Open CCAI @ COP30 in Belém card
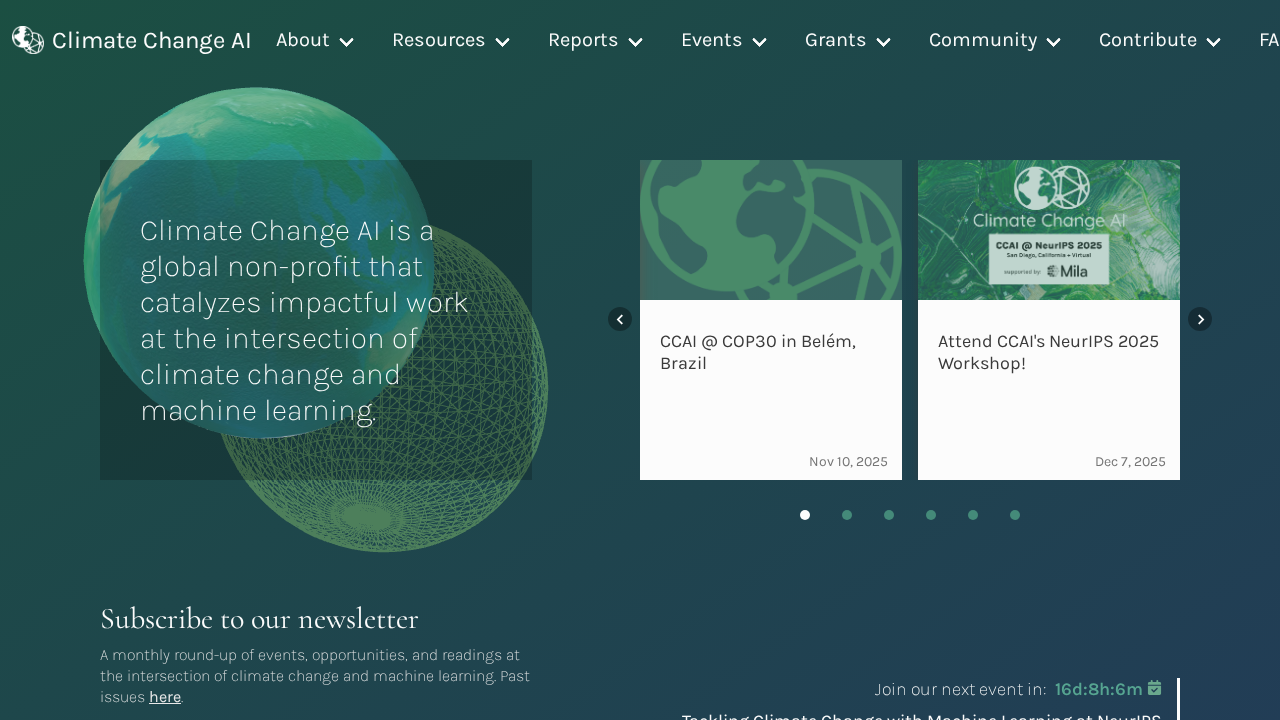Viewport: 1280px width, 720px height. [757, 352]
